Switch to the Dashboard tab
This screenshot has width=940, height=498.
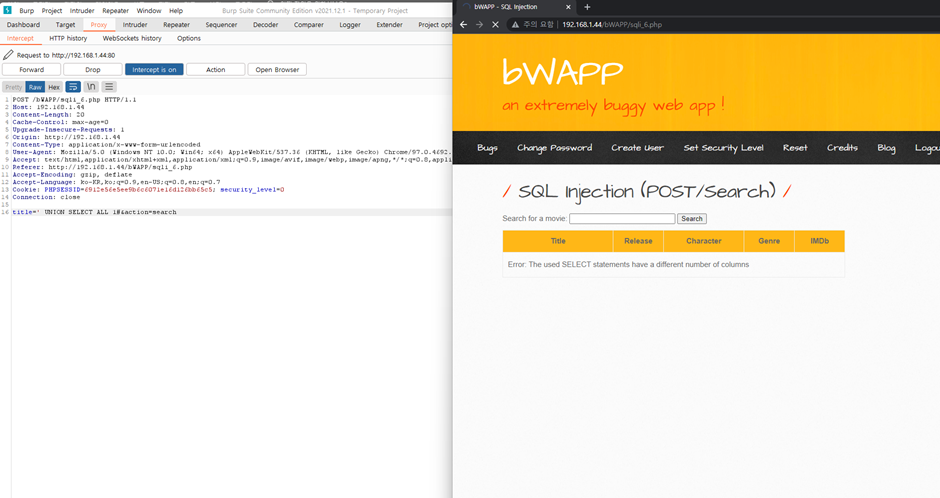23,25
